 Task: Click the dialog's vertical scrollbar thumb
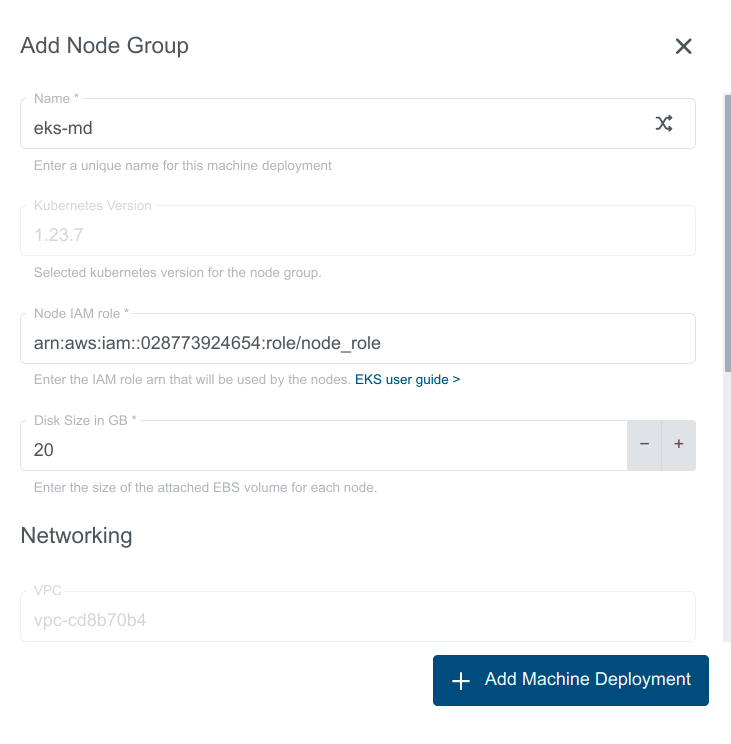pyautogui.click(x=727, y=230)
